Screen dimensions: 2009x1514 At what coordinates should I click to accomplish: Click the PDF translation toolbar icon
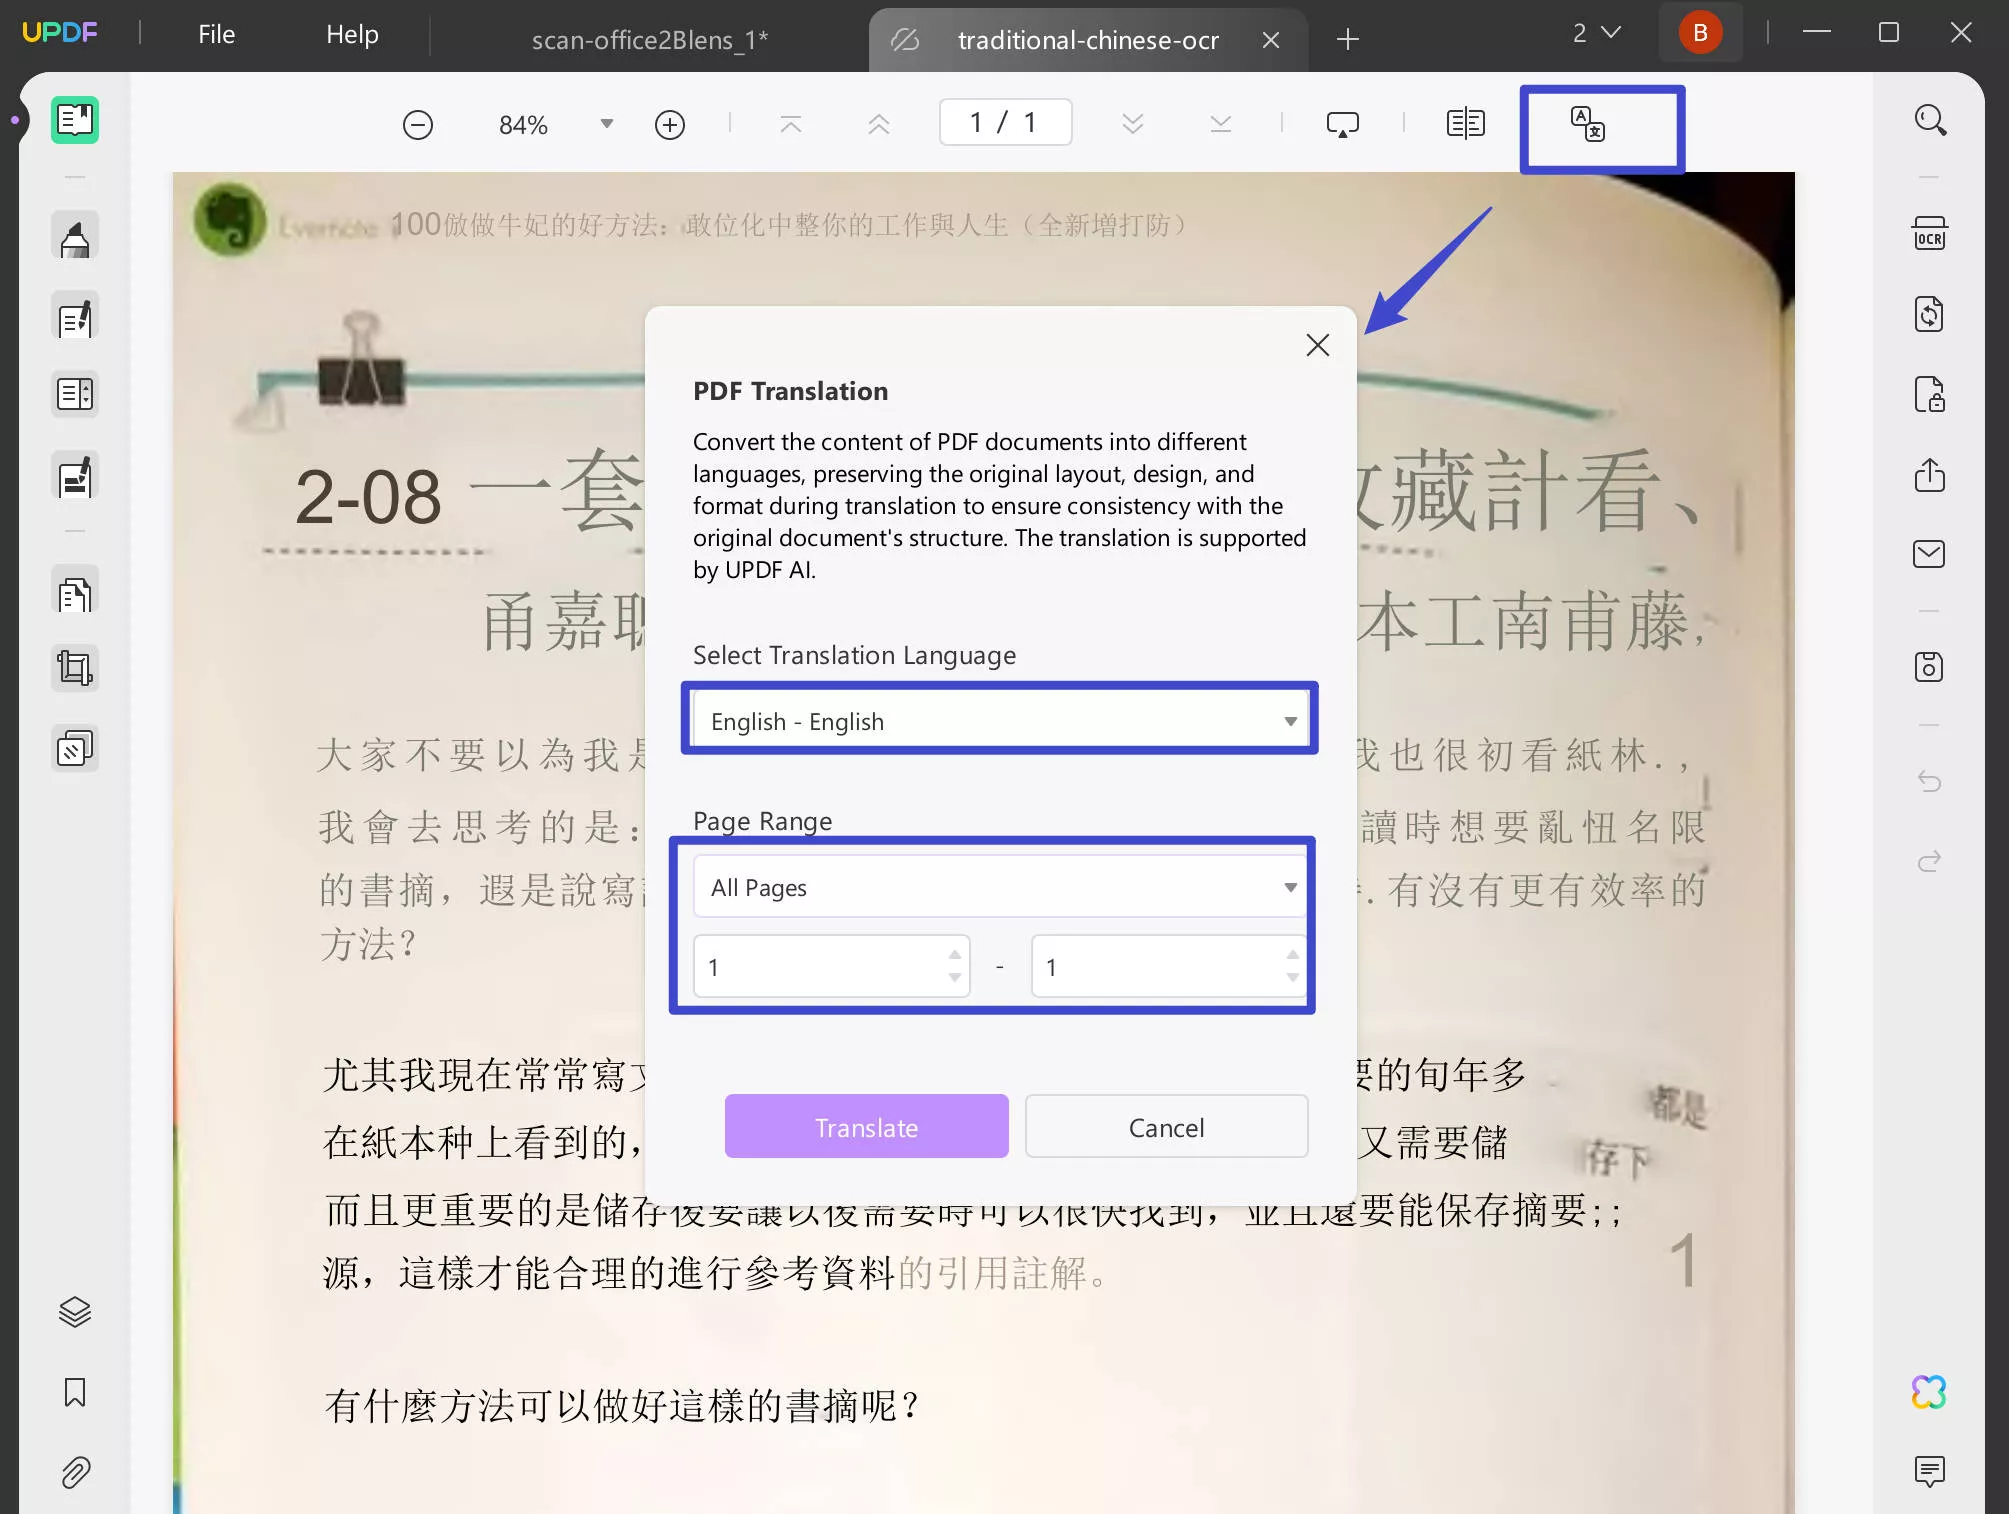tap(1587, 125)
